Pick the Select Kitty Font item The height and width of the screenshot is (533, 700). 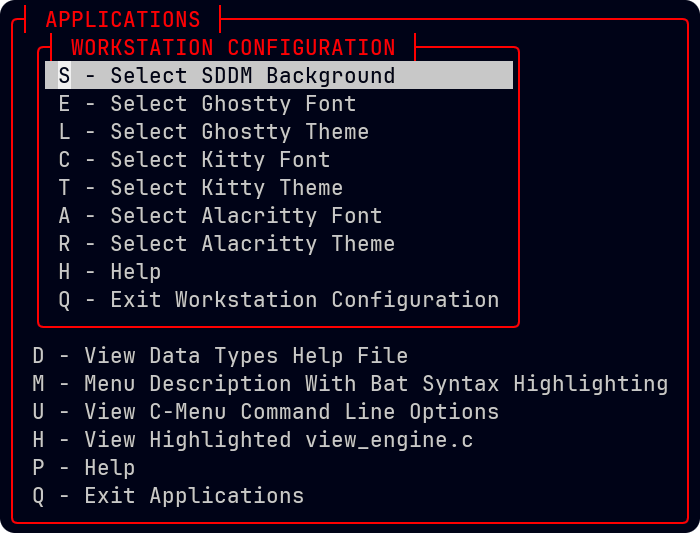click(x=219, y=160)
